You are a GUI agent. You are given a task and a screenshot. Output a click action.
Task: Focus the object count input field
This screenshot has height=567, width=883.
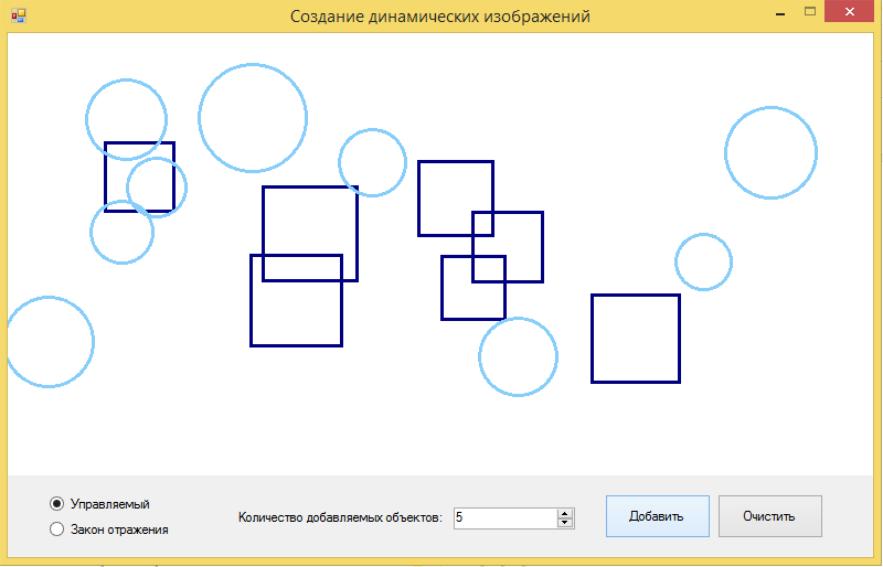point(505,518)
